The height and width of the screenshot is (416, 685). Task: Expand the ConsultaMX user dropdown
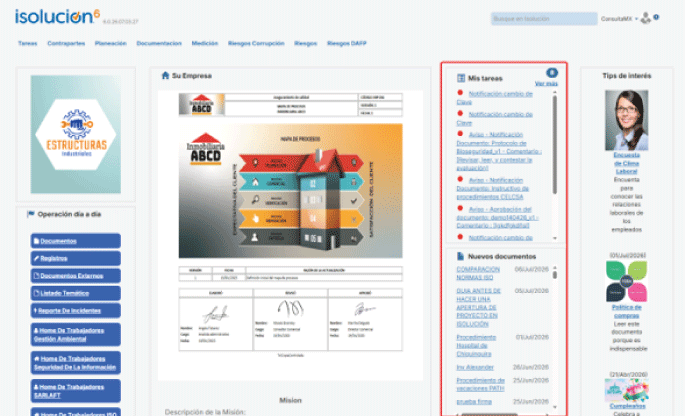[619, 19]
